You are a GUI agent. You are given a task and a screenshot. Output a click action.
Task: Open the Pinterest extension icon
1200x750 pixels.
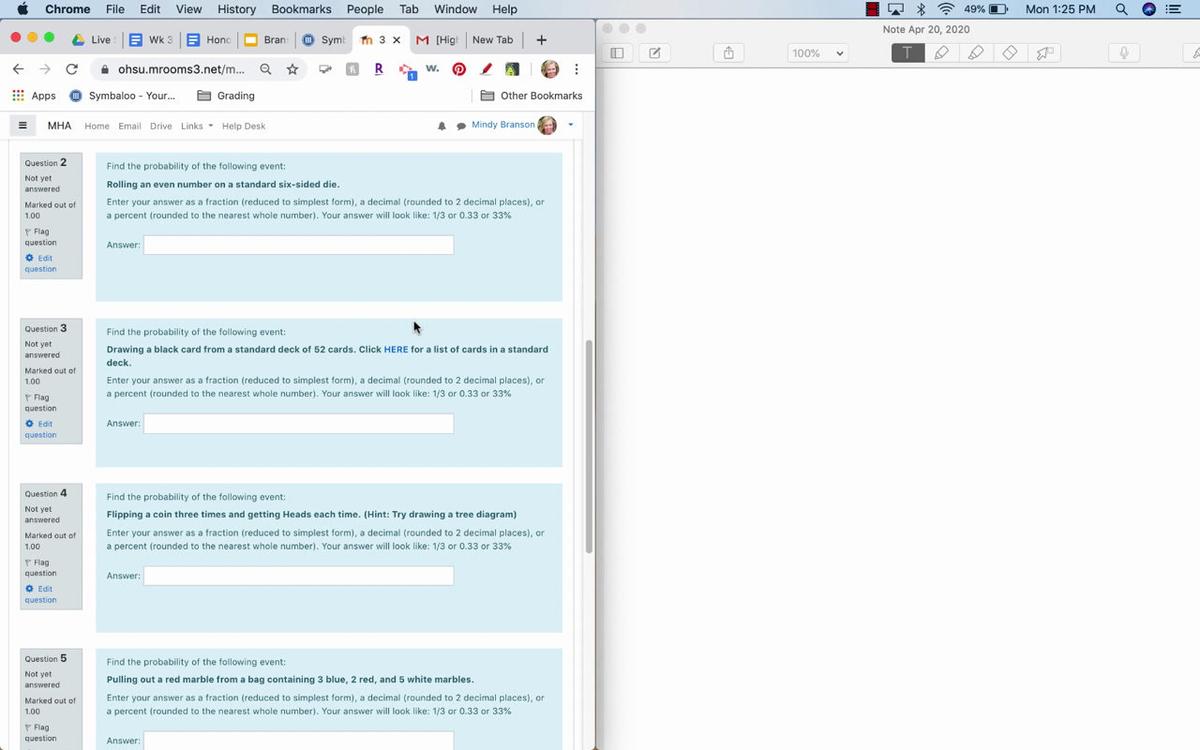pyautogui.click(x=459, y=69)
